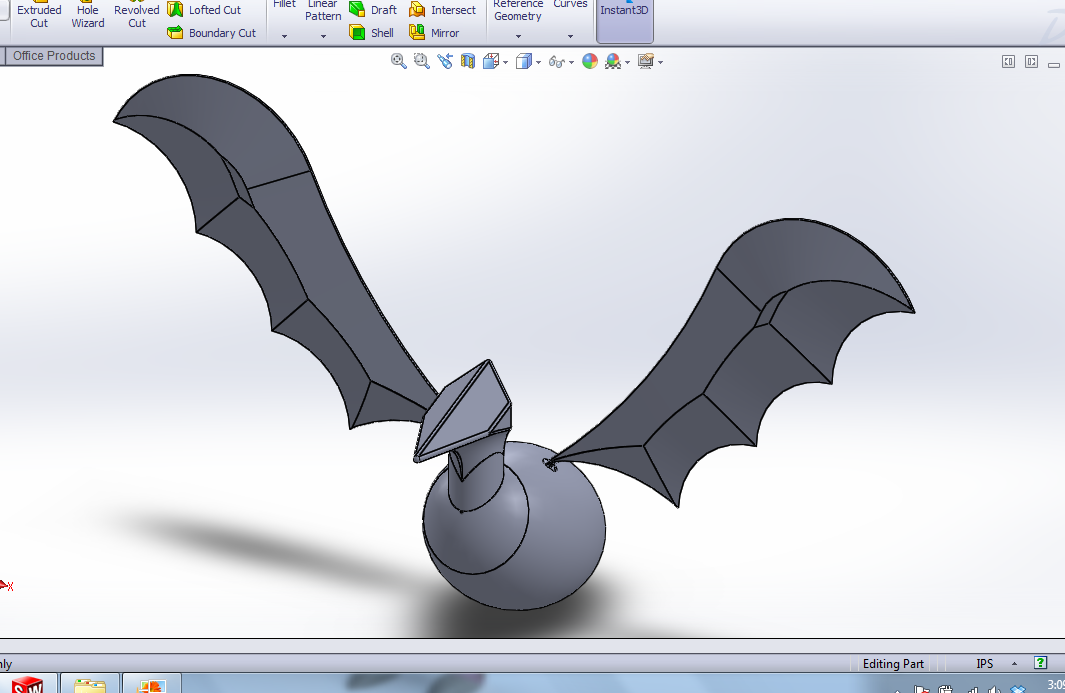Viewport: 1065px width, 693px height.
Task: Click the Display Style icon
Action: (x=524, y=62)
